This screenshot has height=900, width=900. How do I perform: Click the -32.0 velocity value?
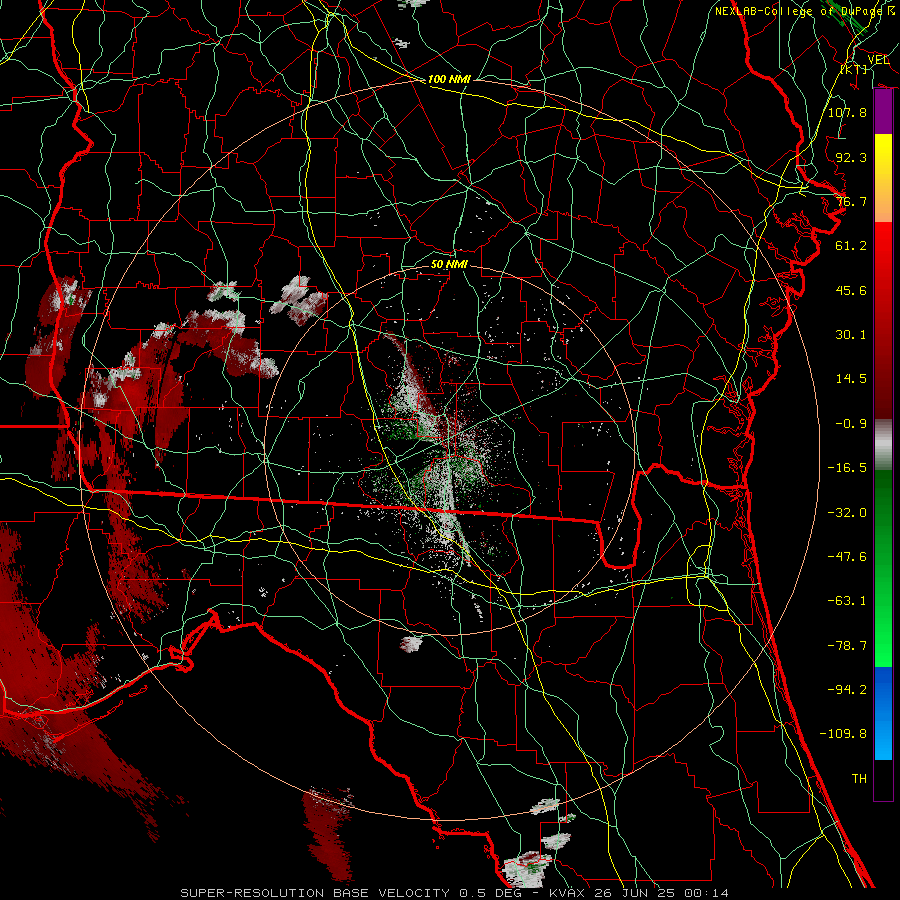(x=847, y=513)
